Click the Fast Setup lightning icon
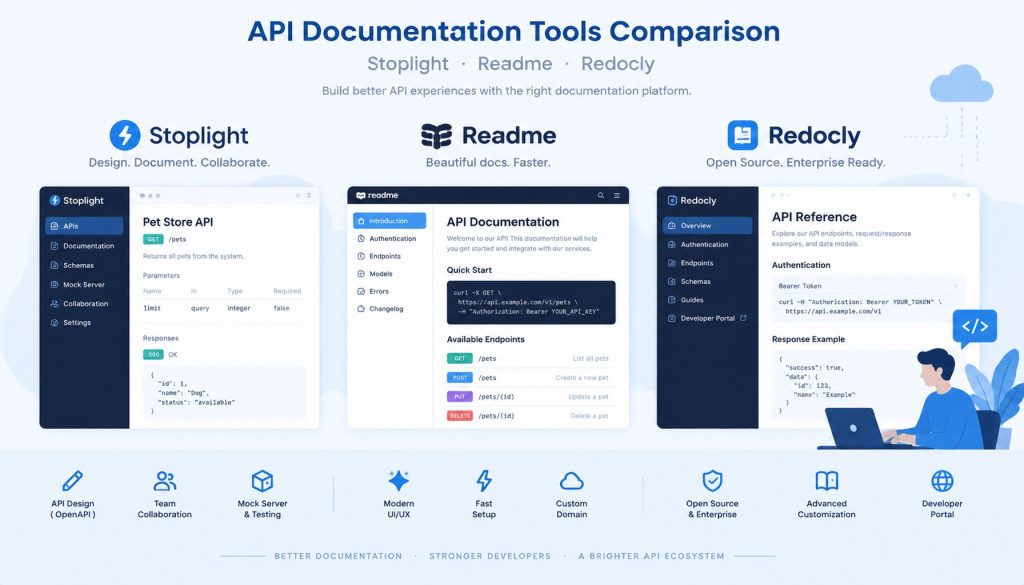The height and width of the screenshot is (585, 1024). [x=484, y=481]
